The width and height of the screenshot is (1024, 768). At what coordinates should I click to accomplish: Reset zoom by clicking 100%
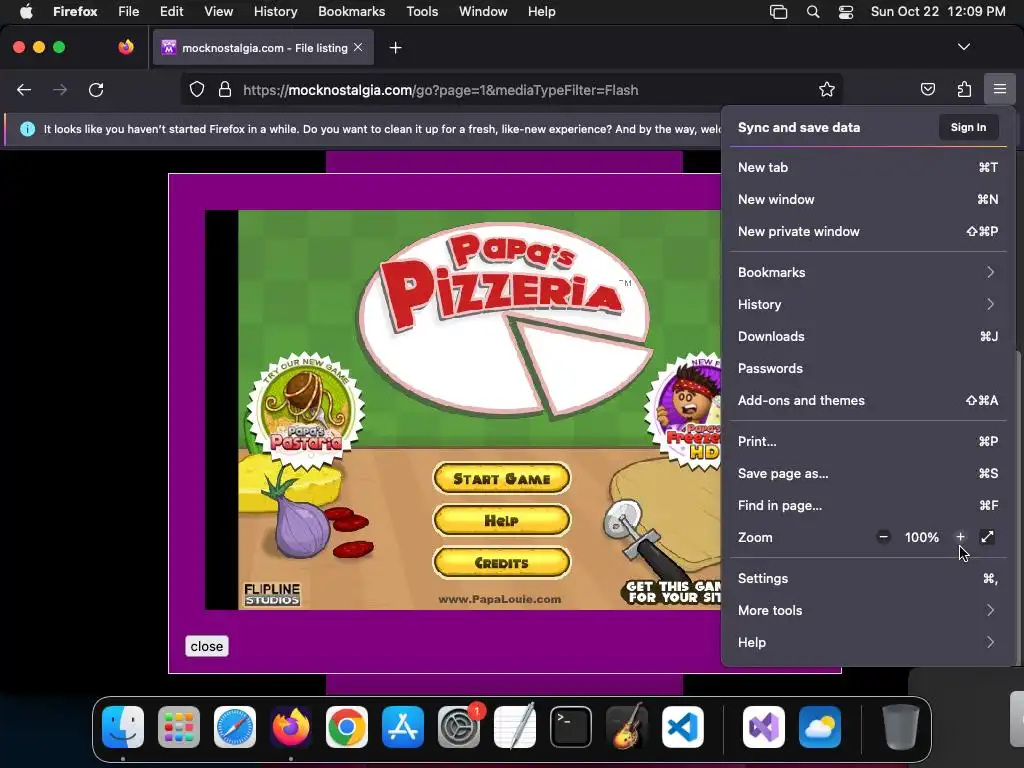(921, 537)
